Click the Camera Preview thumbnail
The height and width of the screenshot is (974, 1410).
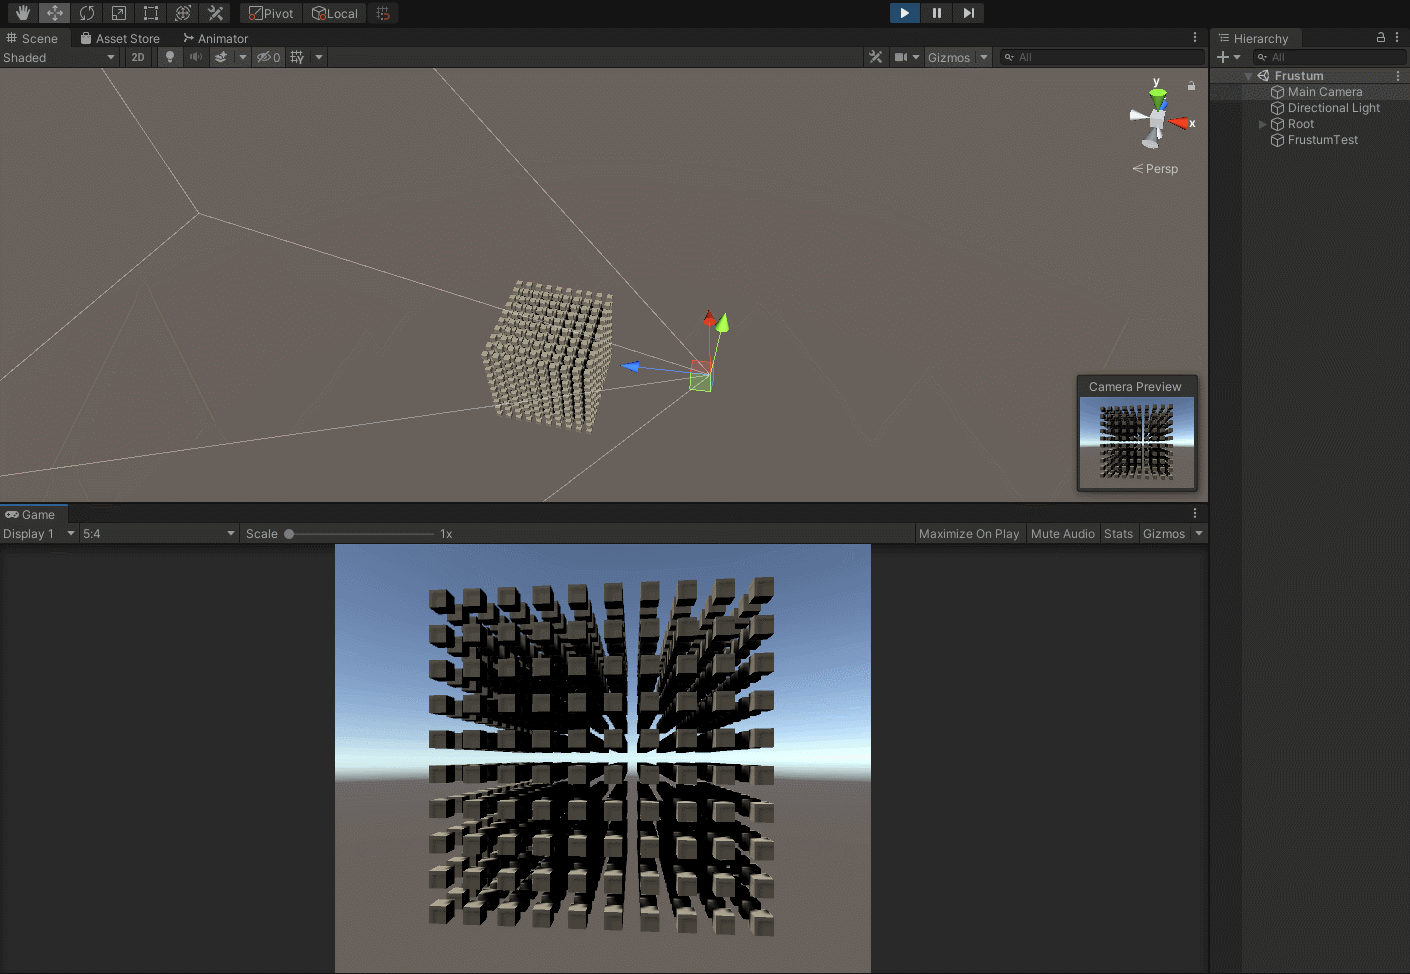[x=1137, y=442]
